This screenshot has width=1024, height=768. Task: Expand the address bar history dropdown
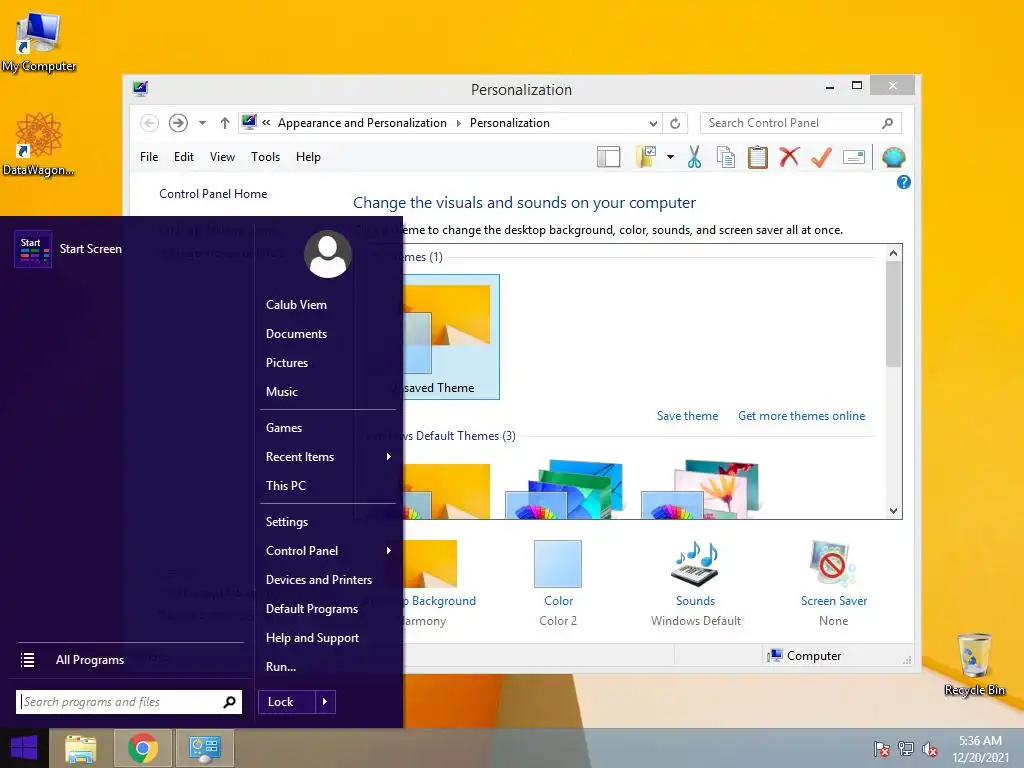click(x=653, y=123)
